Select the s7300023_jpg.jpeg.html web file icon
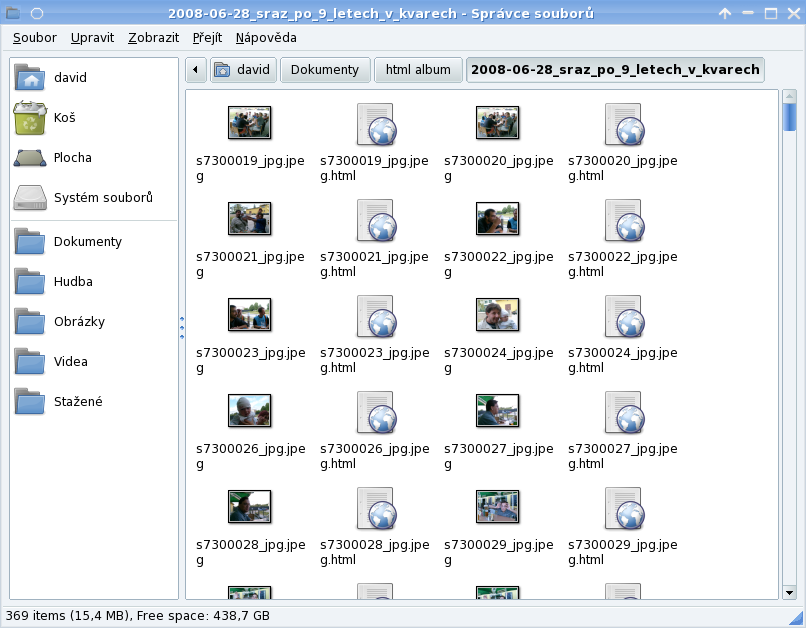 click(376, 317)
